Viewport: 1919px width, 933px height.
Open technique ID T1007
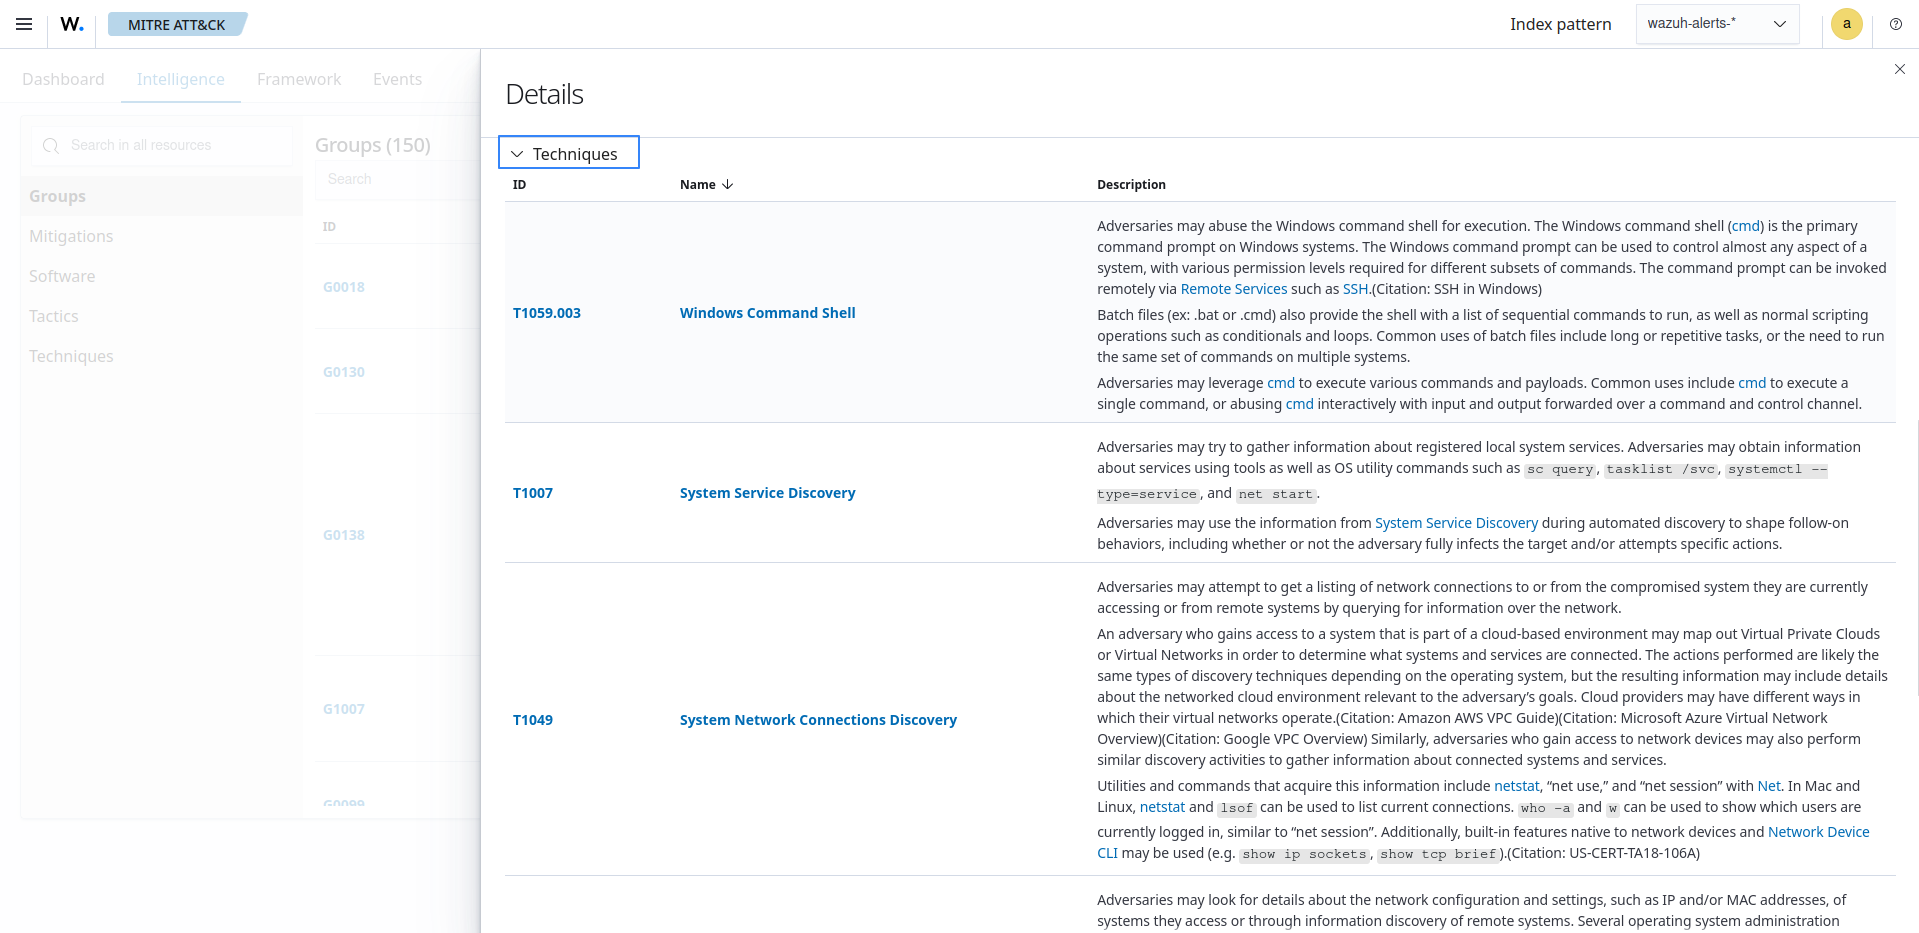coord(532,493)
